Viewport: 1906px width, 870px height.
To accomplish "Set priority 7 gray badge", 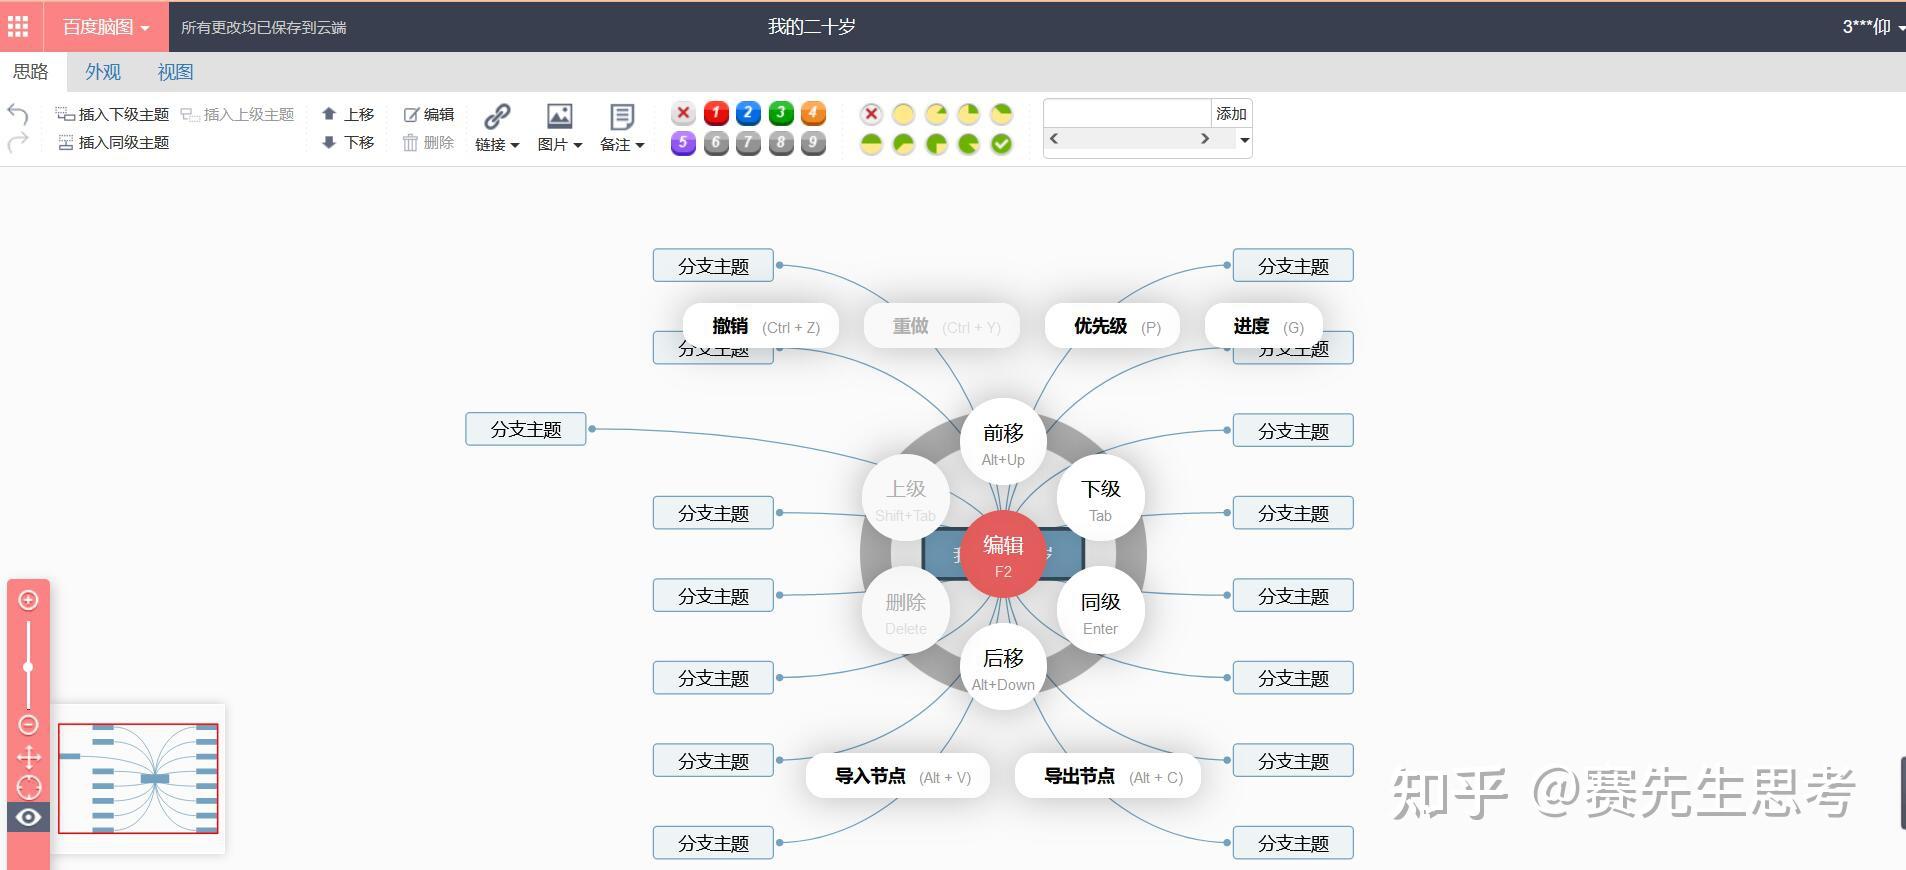I will [748, 143].
